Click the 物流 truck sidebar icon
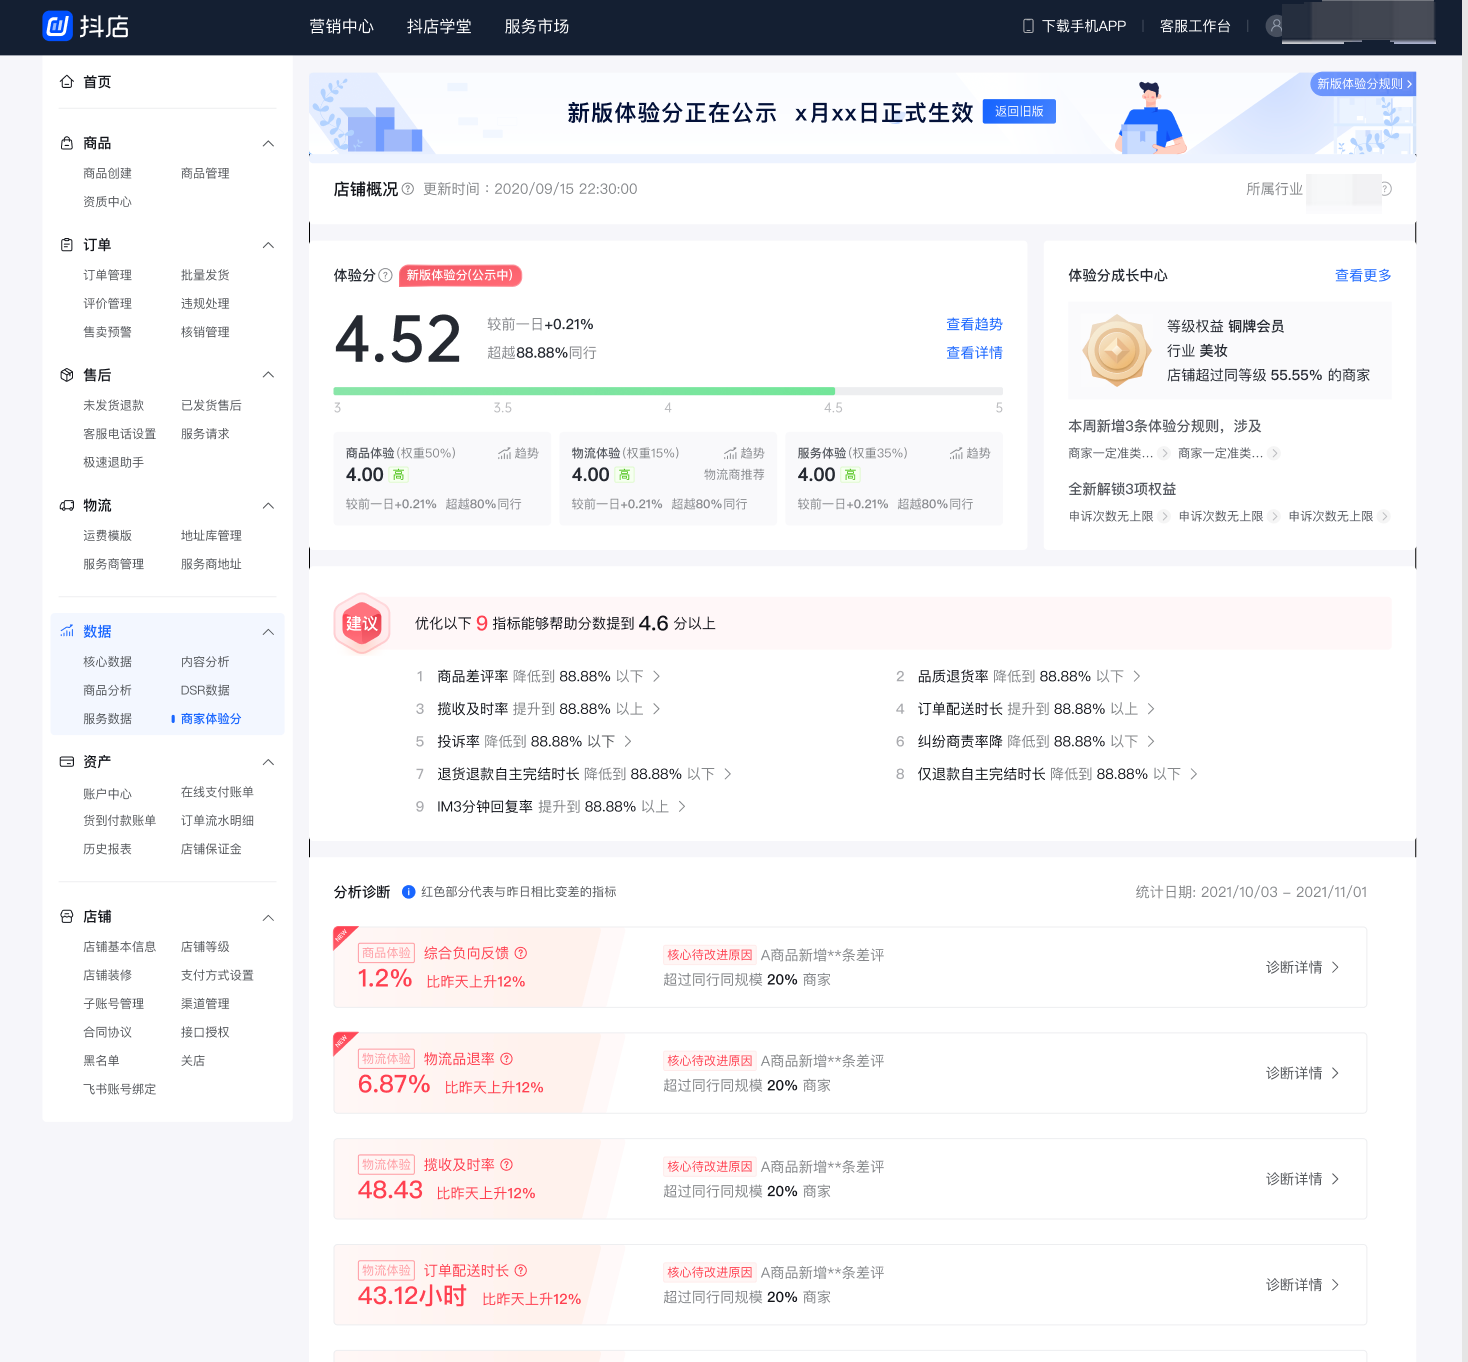The image size is (1468, 1362). tap(67, 505)
